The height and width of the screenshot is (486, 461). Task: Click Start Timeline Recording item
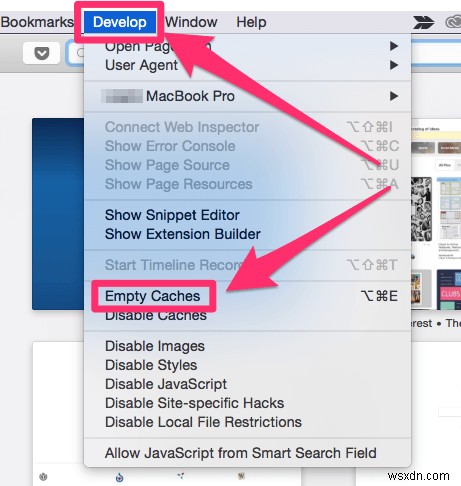[x=247, y=265]
